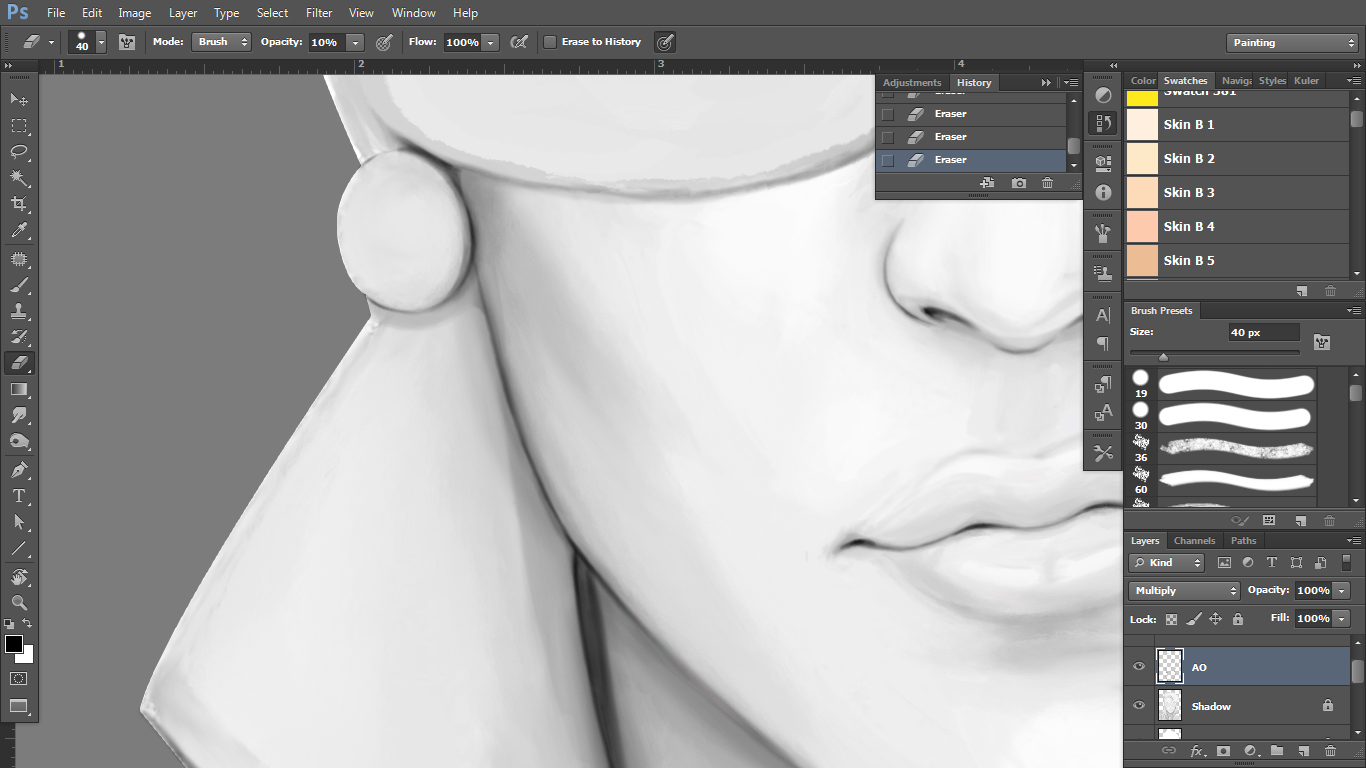
Task: Select the Brush tool in toolbox
Action: (x=19, y=285)
